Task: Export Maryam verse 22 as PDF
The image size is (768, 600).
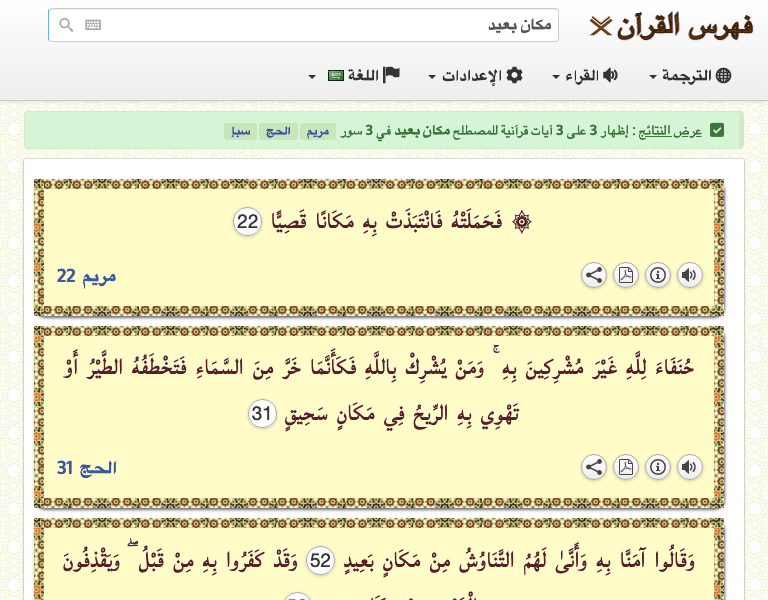Action: [625, 275]
